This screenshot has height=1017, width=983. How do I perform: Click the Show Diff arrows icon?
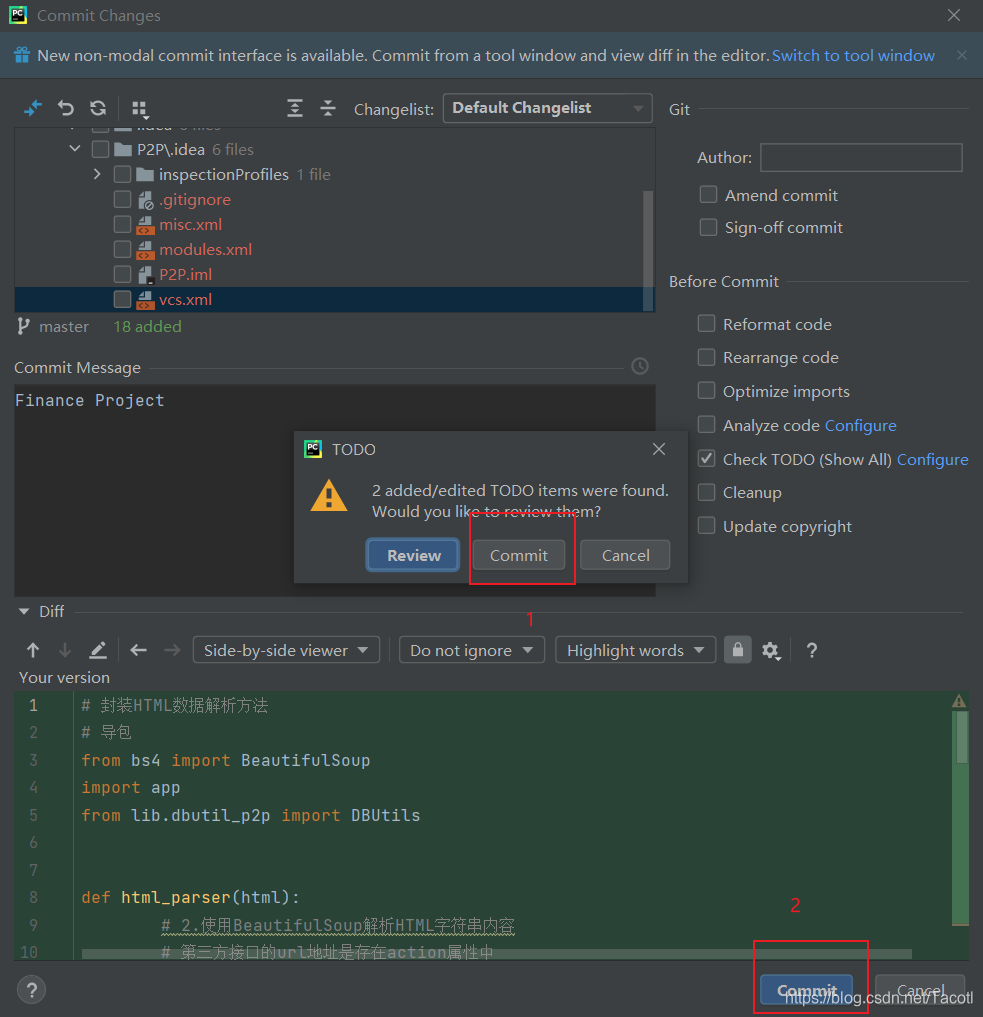pos(32,108)
